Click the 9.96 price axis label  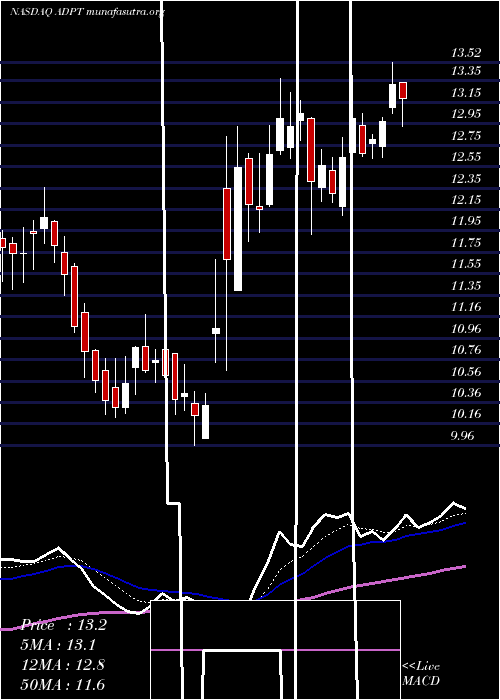pyautogui.click(x=462, y=435)
